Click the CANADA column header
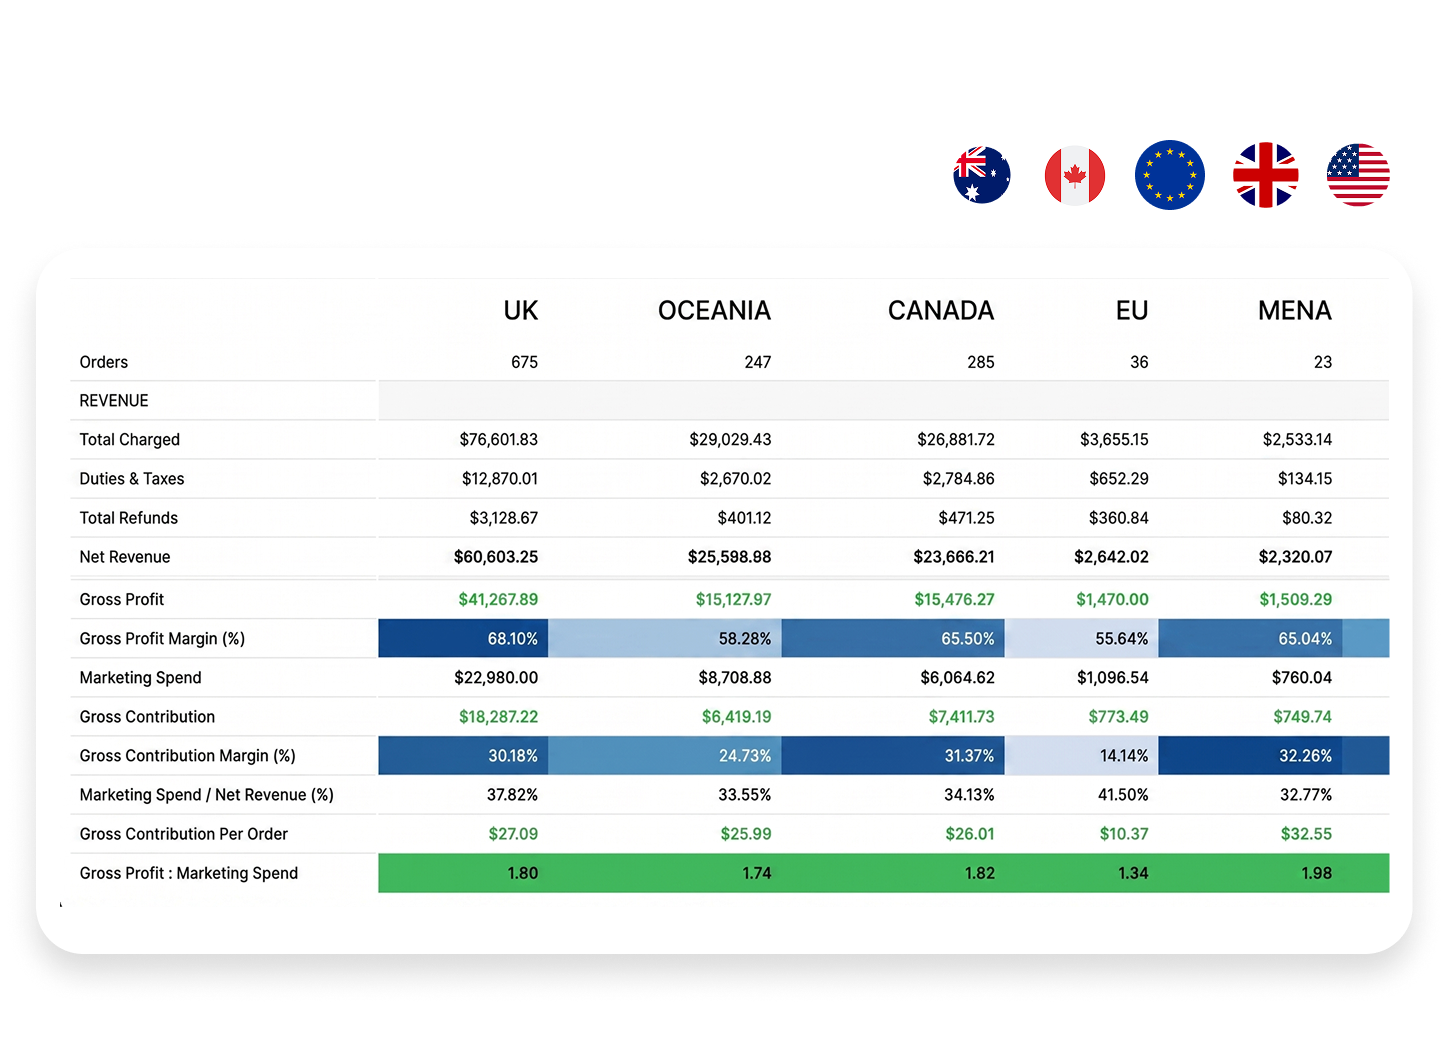Screen dimensions: 1448x1060 coord(941,311)
